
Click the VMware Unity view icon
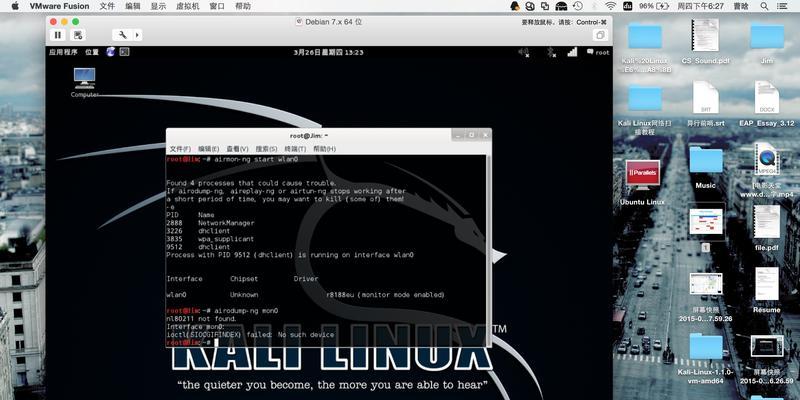tap(600, 35)
